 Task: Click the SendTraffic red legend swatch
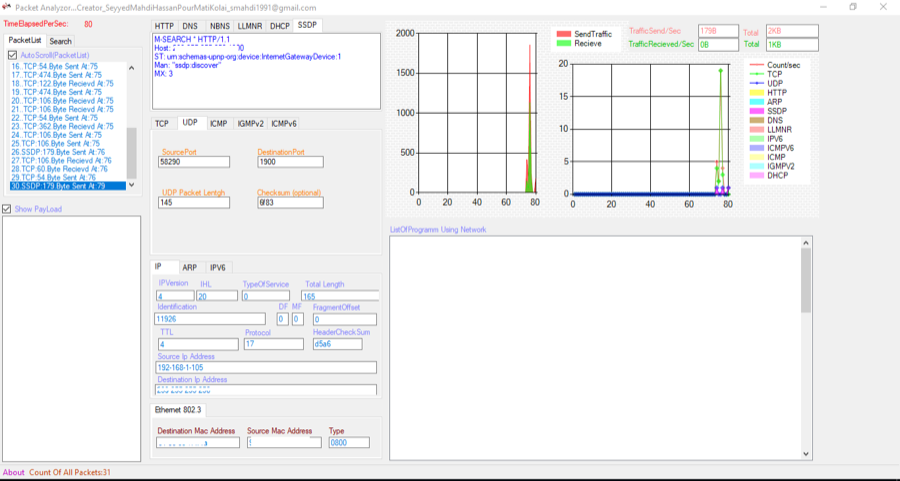point(564,34)
